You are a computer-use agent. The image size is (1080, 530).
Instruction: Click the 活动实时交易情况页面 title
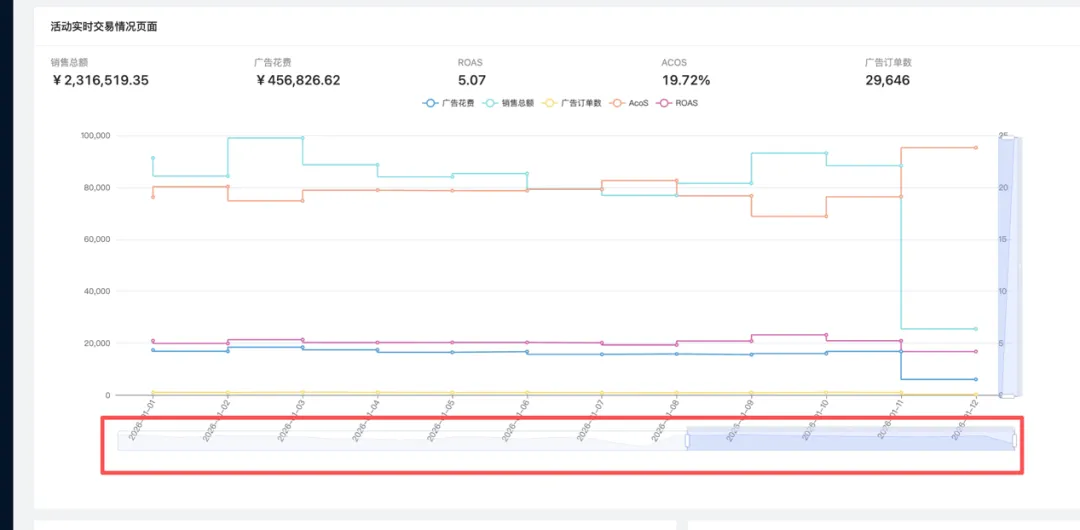pyautogui.click(x=103, y=27)
